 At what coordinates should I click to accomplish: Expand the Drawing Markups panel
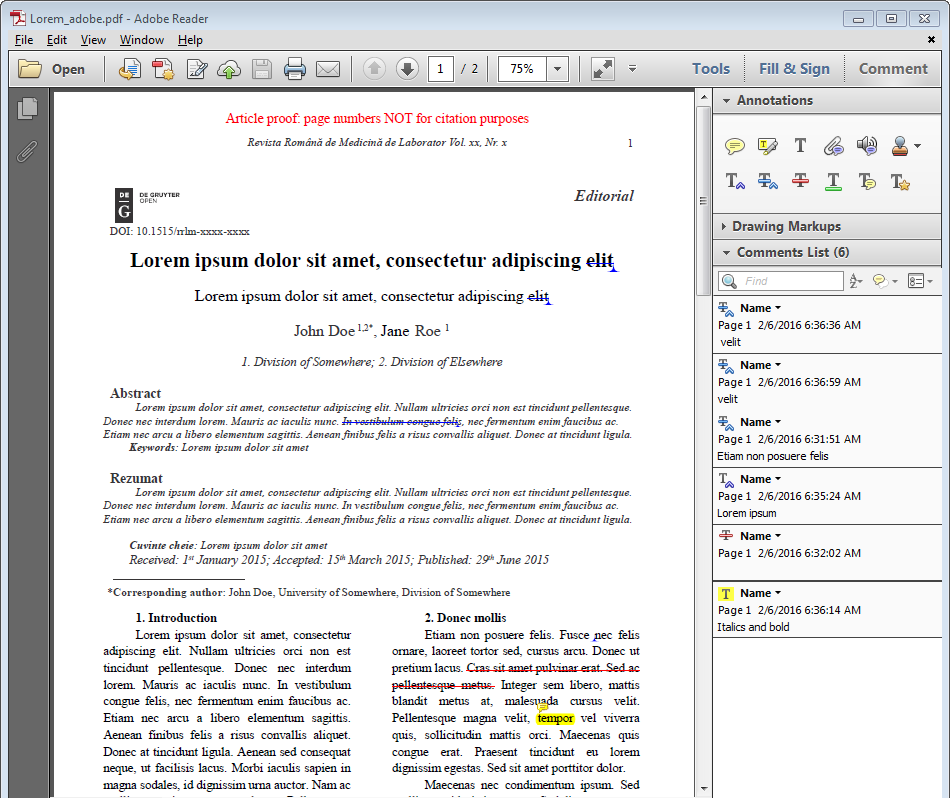tap(724, 226)
